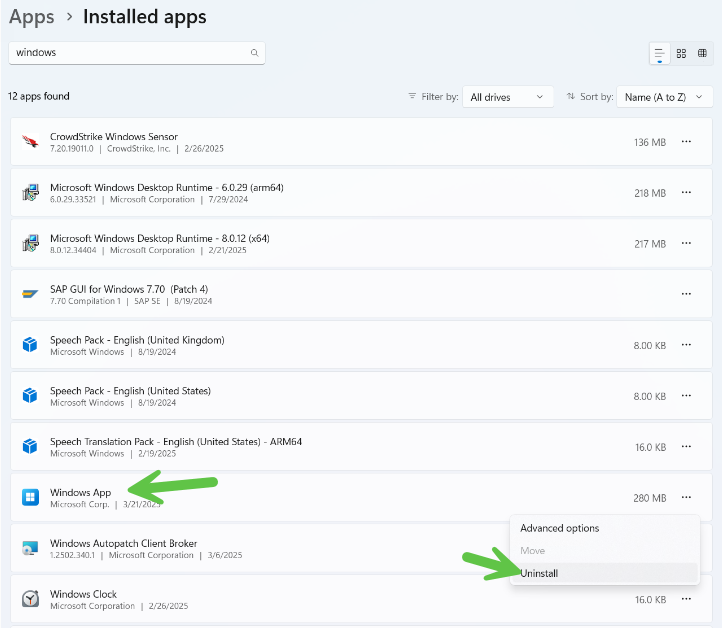This screenshot has width=722, height=628.
Task: Click the 136 MB size value
Action: pos(650,143)
